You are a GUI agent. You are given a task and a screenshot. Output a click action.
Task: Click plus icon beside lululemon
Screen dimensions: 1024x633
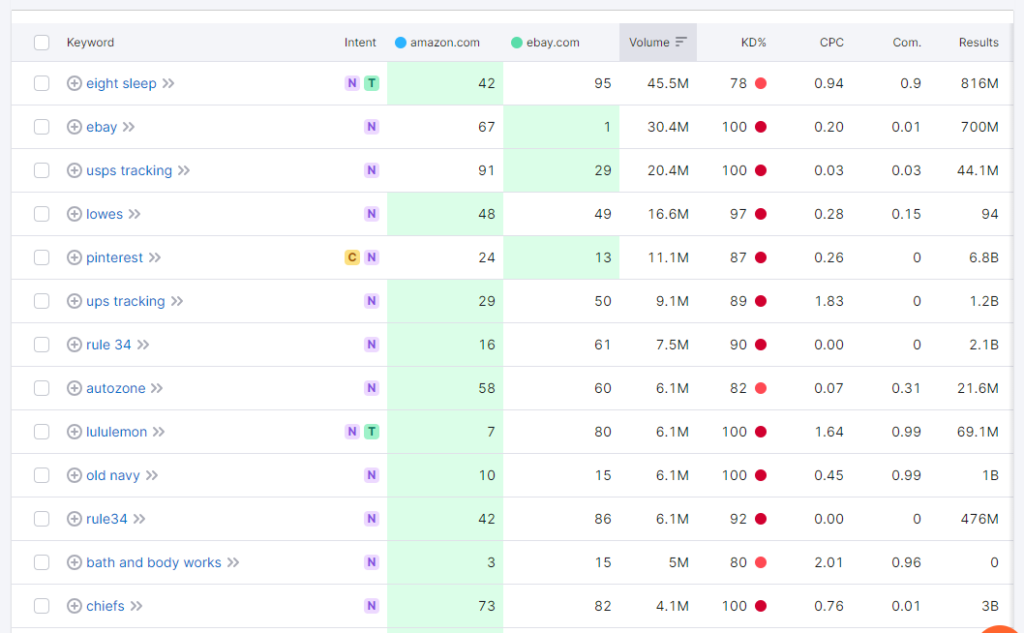coord(74,432)
